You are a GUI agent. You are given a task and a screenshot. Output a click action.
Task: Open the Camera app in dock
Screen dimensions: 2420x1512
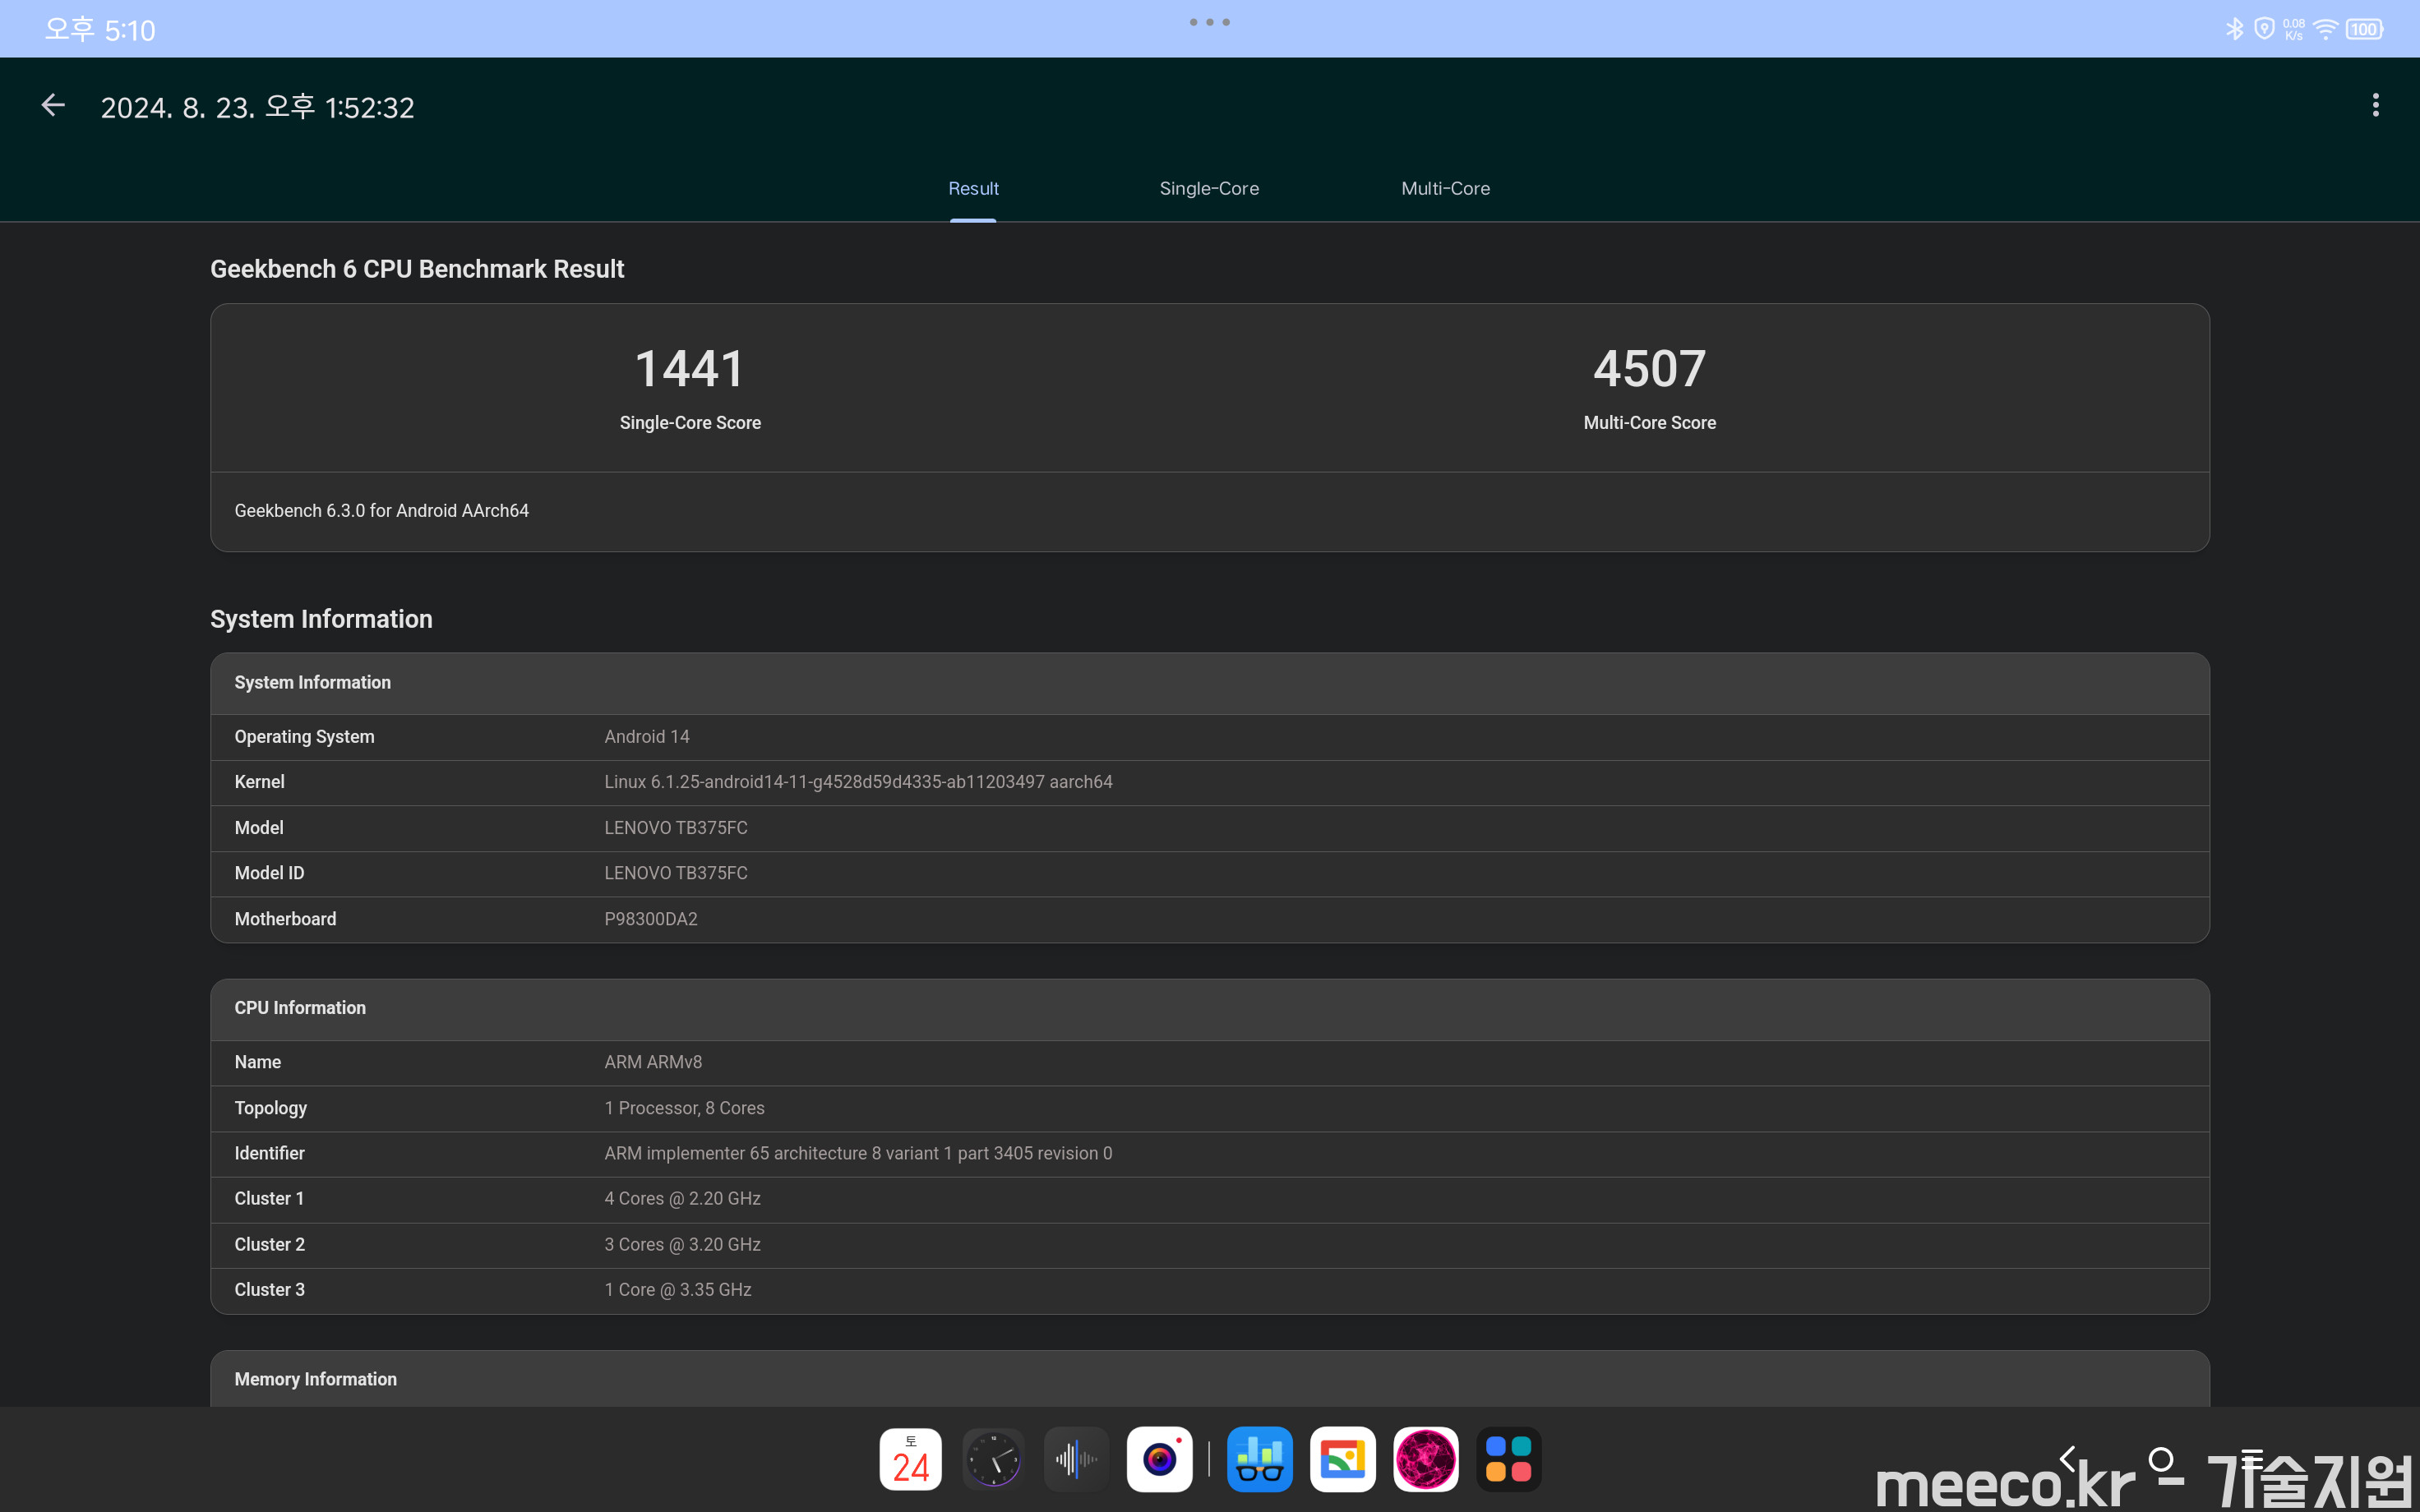click(x=1159, y=1459)
